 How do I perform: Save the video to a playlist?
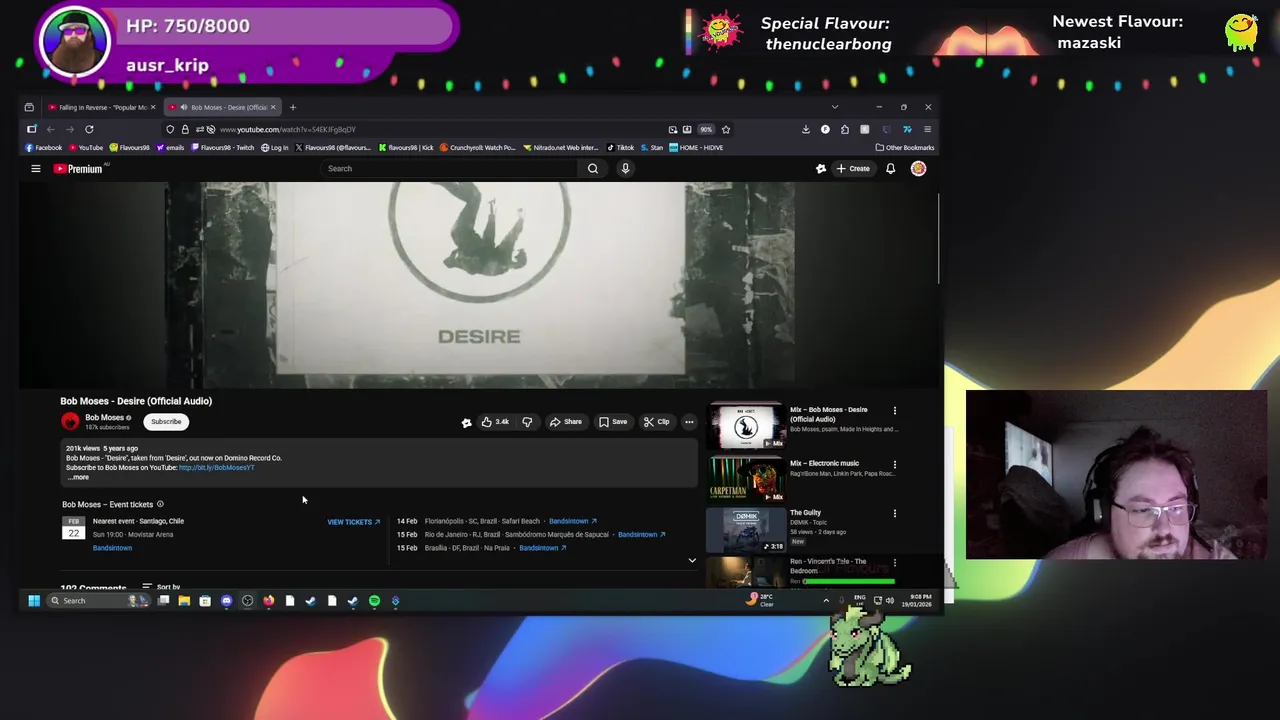(613, 422)
